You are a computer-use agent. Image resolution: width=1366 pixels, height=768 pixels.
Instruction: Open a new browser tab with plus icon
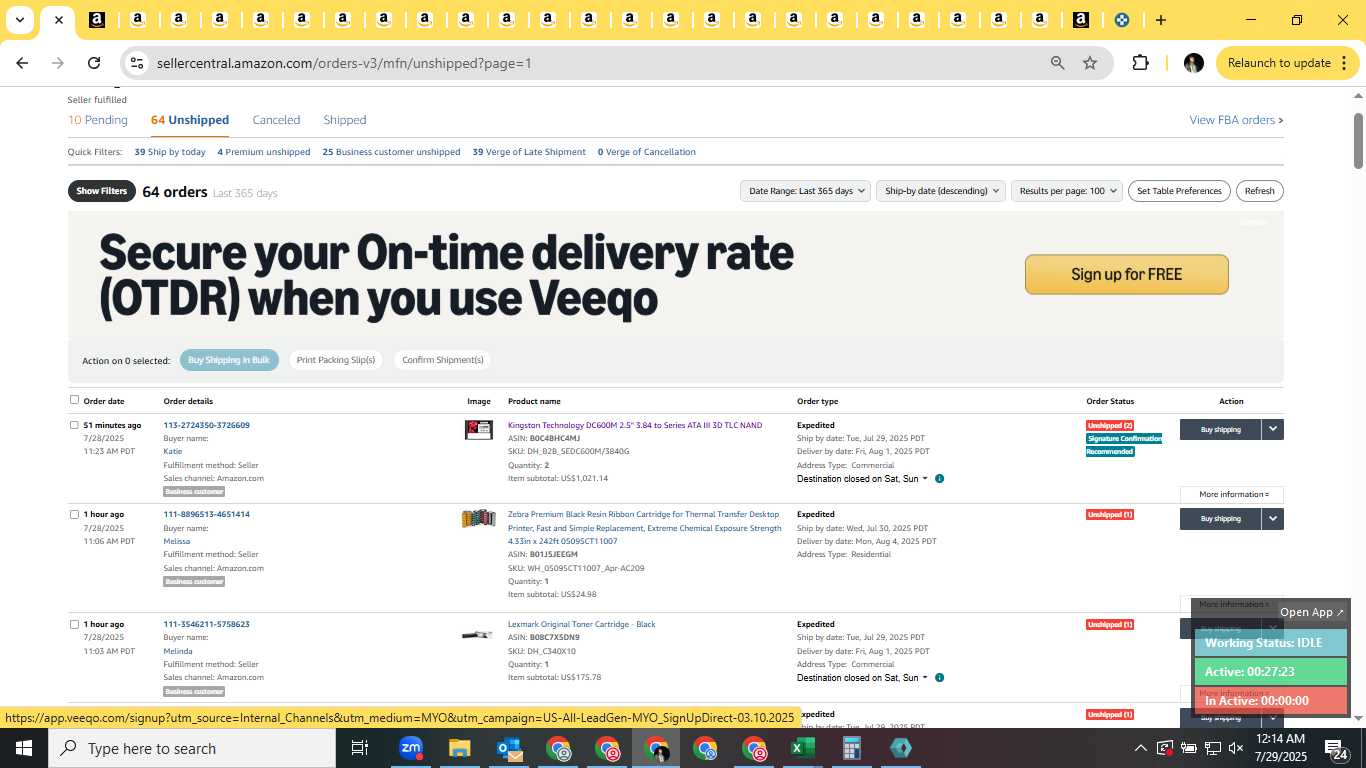point(1160,20)
